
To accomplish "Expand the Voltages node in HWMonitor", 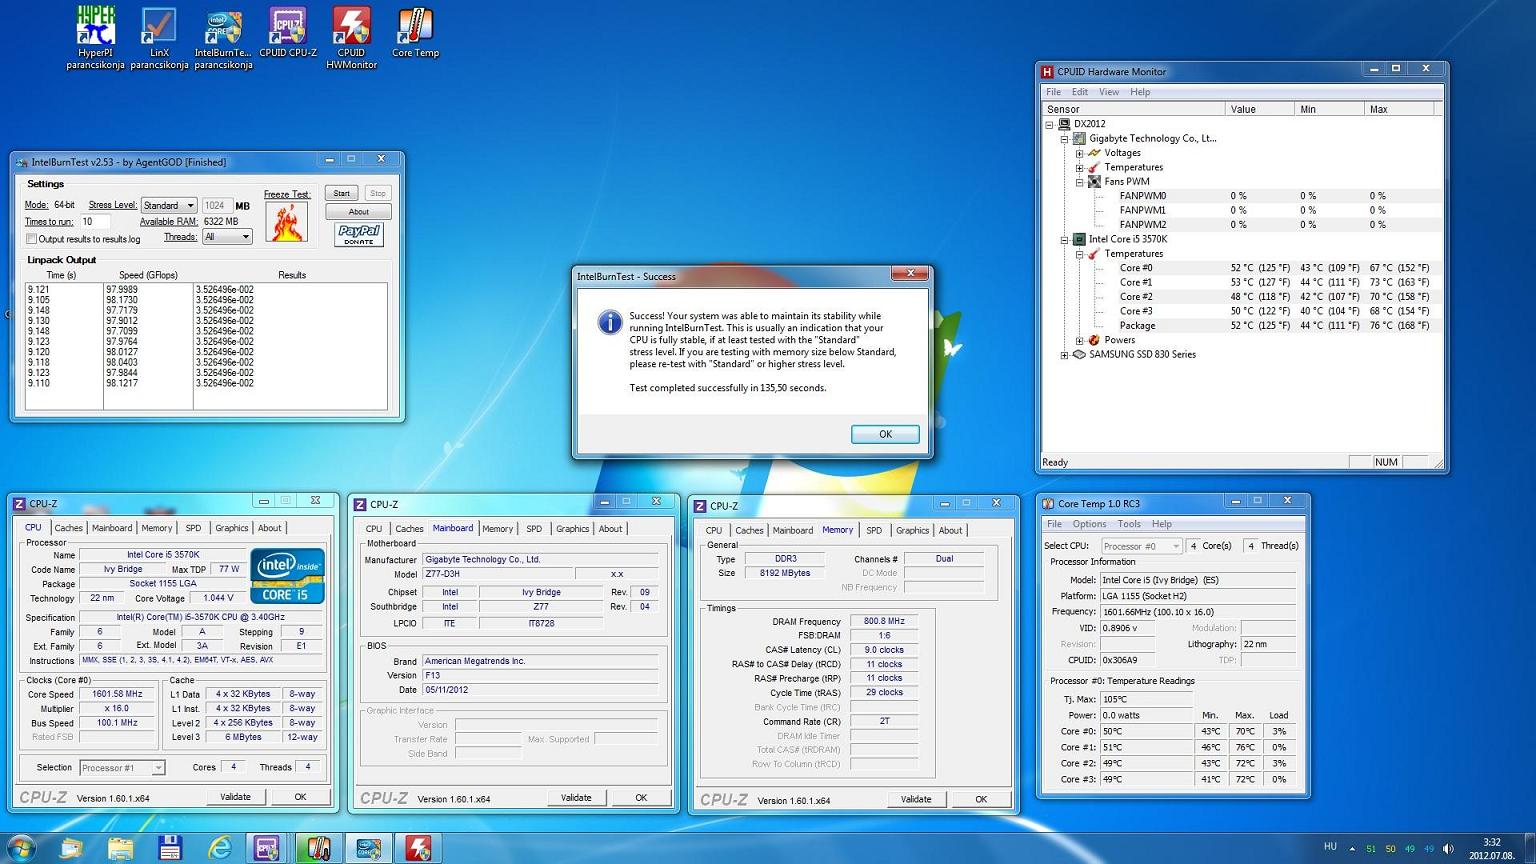I will pyautogui.click(x=1079, y=153).
